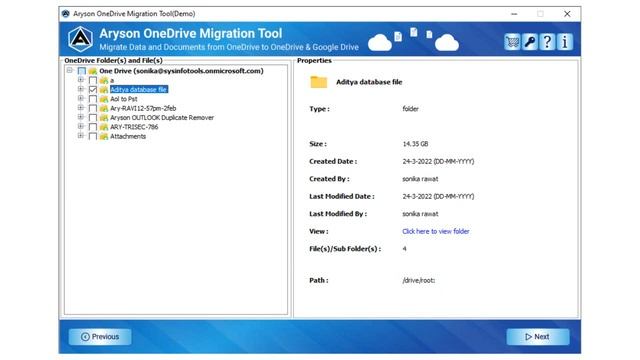Collapse the One Drive root node
This screenshot has height=360, width=640.
click(70, 71)
